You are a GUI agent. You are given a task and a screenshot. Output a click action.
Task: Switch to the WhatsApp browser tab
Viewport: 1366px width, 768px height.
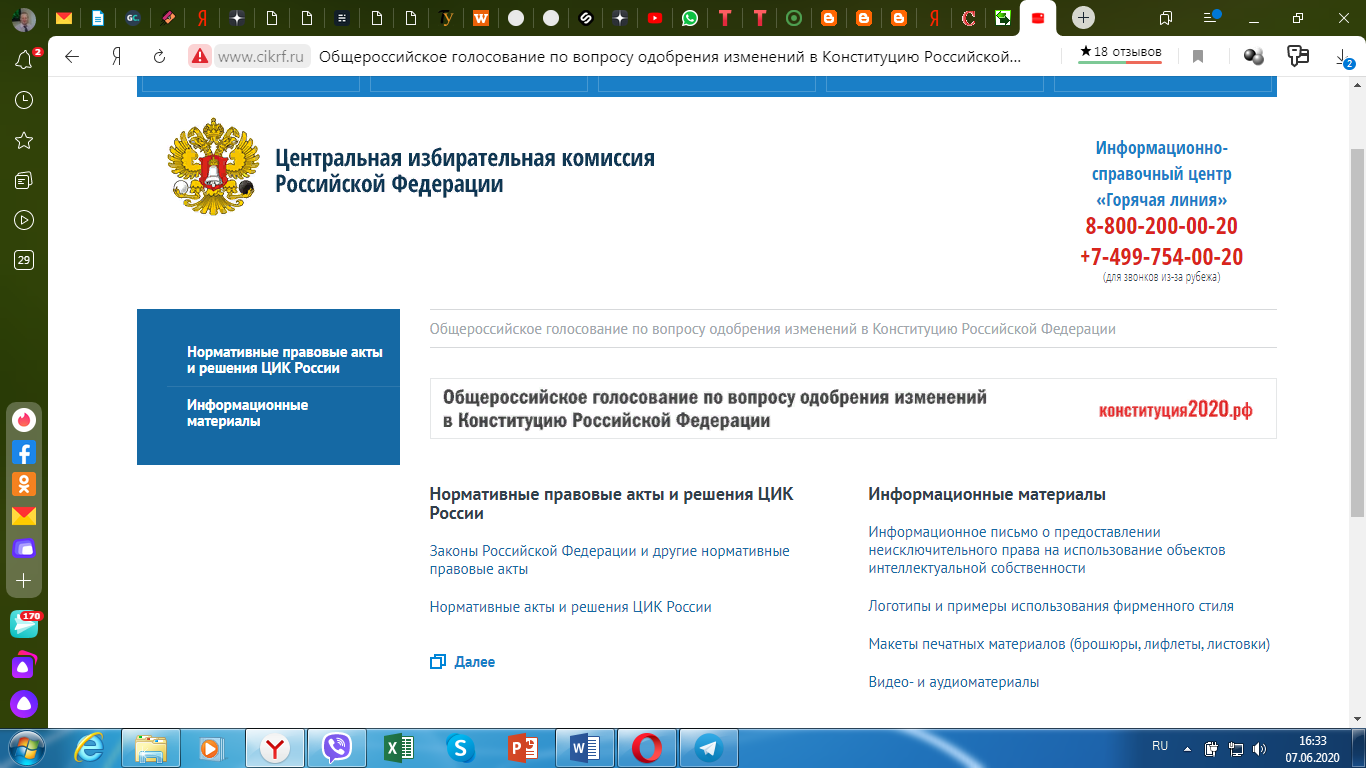(690, 17)
